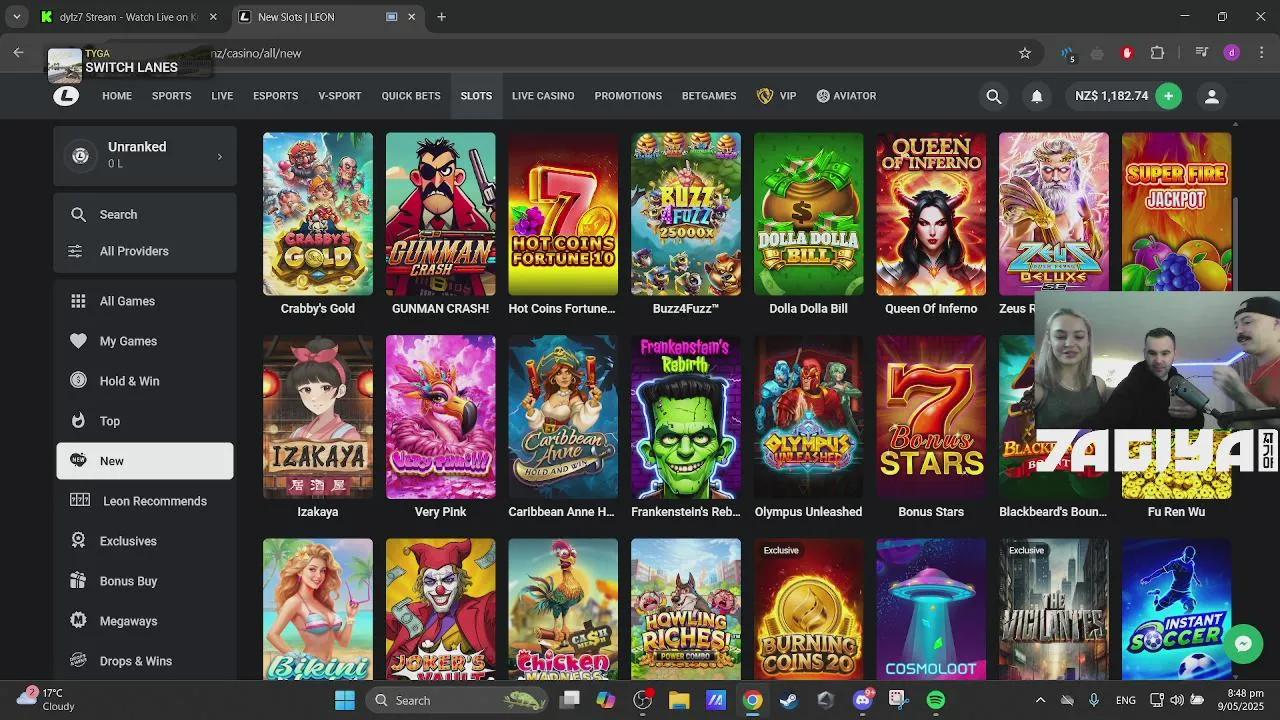Select Hold & Win category
Viewport: 1280px width, 720px height.
pyautogui.click(x=145, y=381)
